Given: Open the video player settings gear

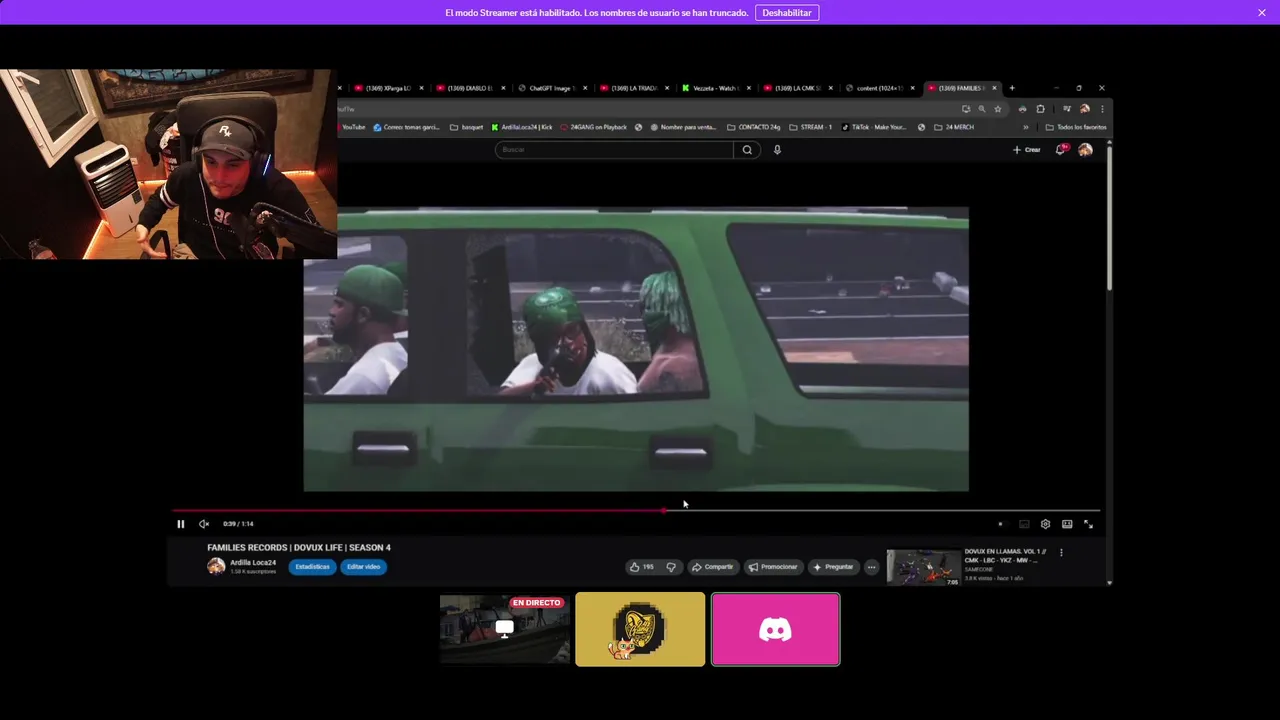Looking at the screenshot, I should click(1045, 524).
